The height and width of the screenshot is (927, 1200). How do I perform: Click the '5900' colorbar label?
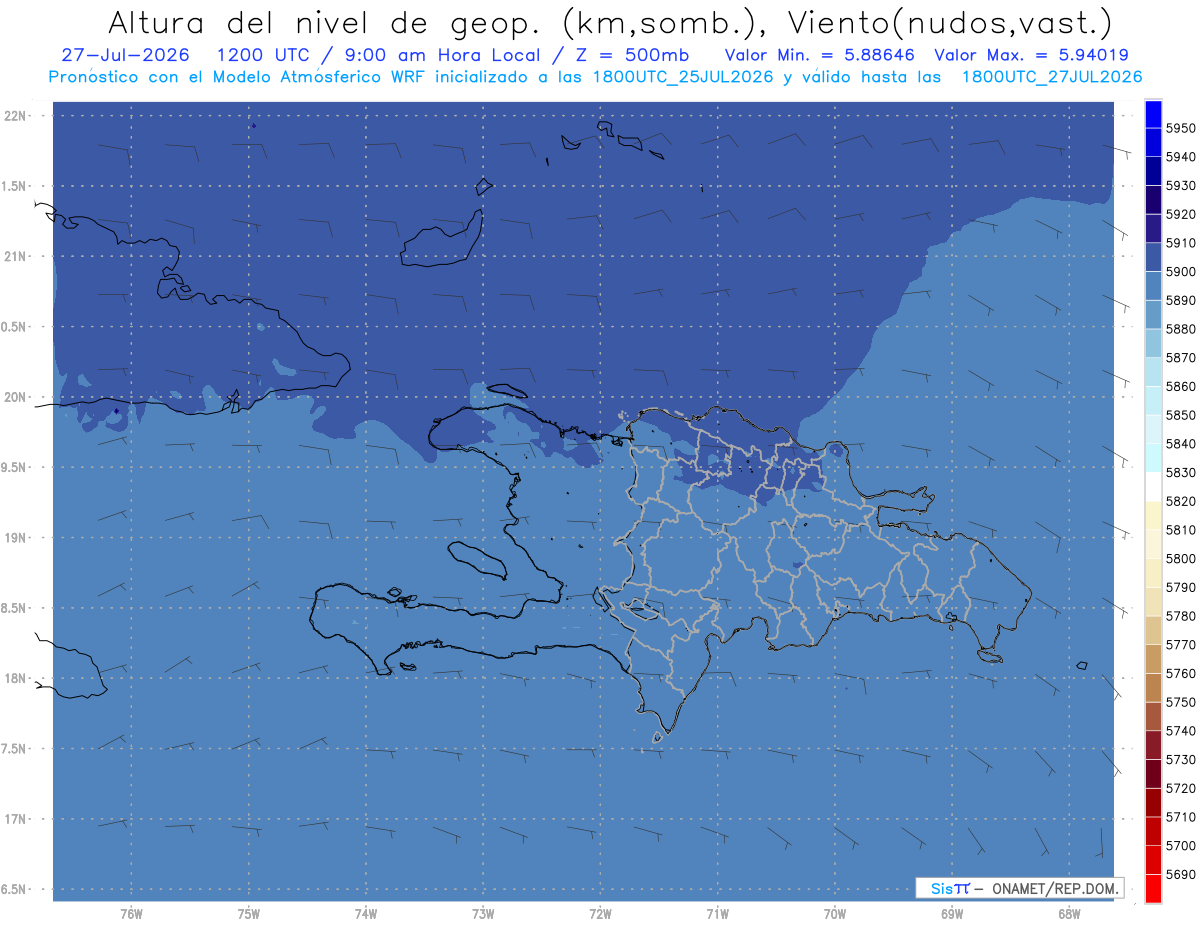1181,272
